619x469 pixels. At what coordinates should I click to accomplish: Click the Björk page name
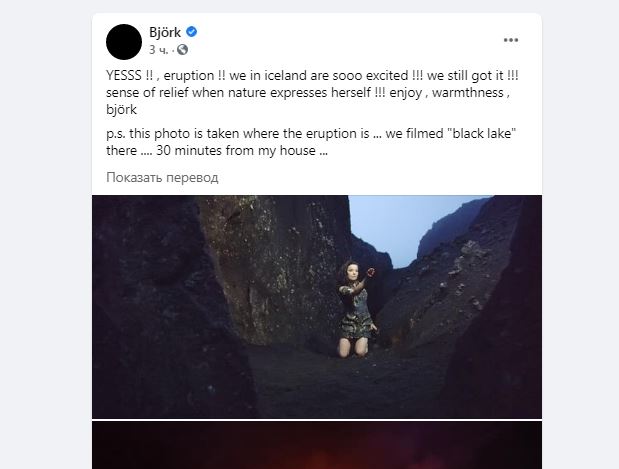click(165, 32)
